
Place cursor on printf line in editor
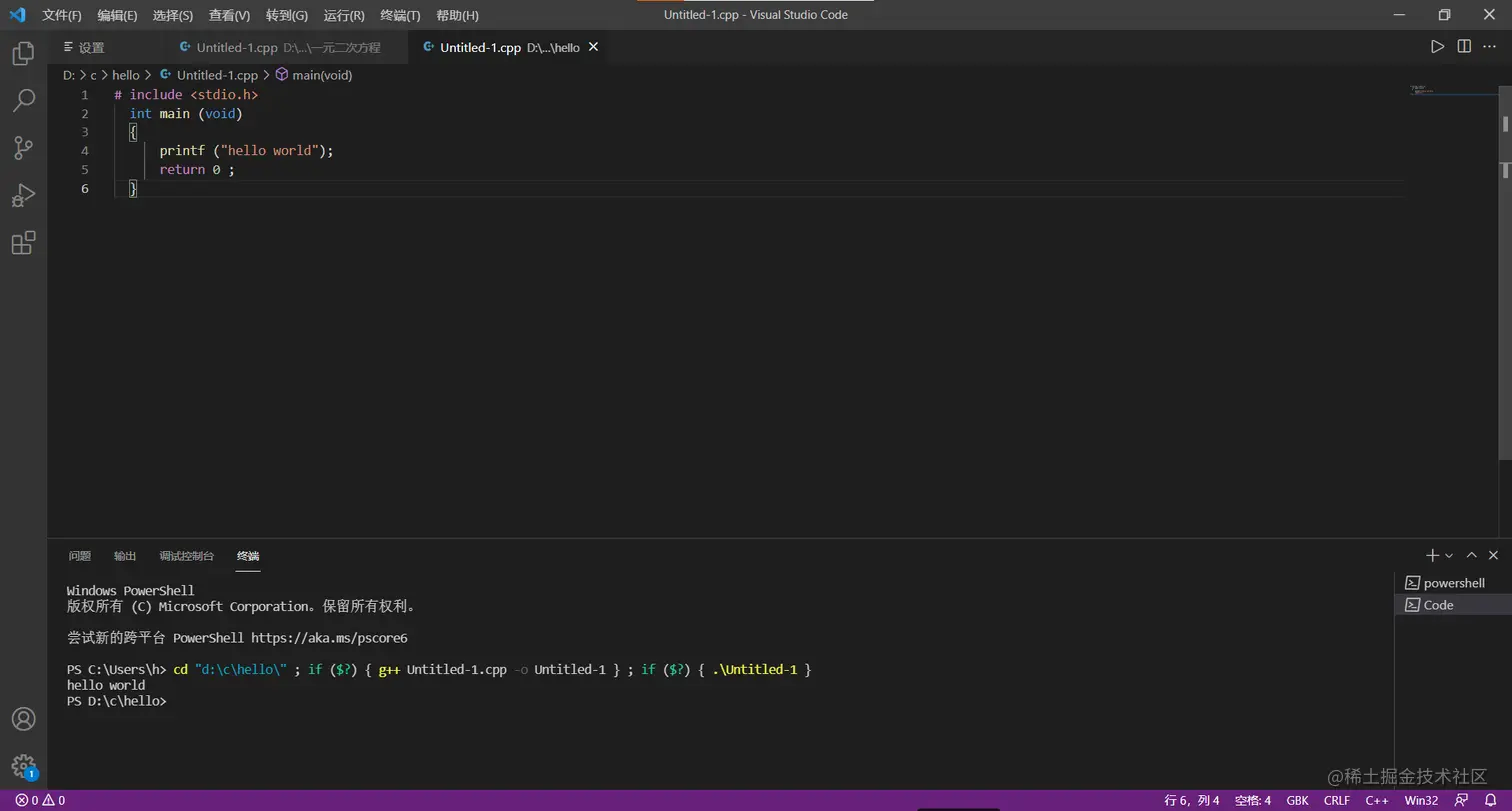246,150
